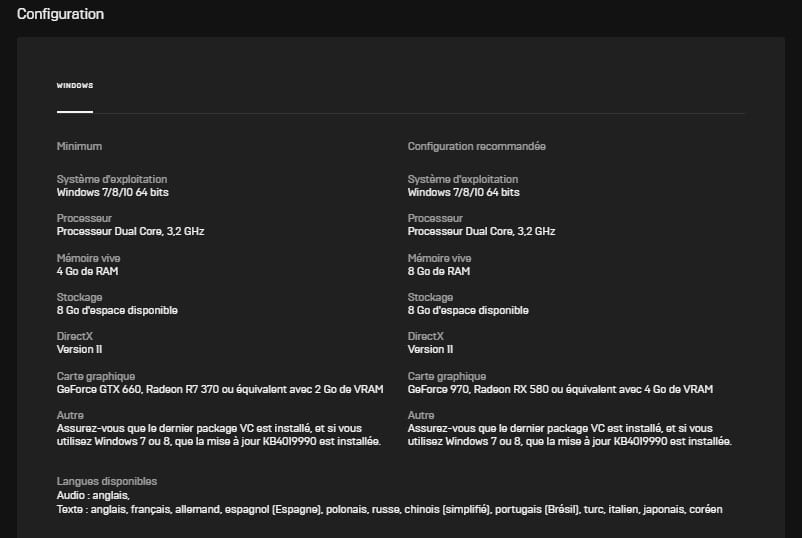The height and width of the screenshot is (538, 802).
Task: Click the Minimum column heading
Action: (x=79, y=146)
